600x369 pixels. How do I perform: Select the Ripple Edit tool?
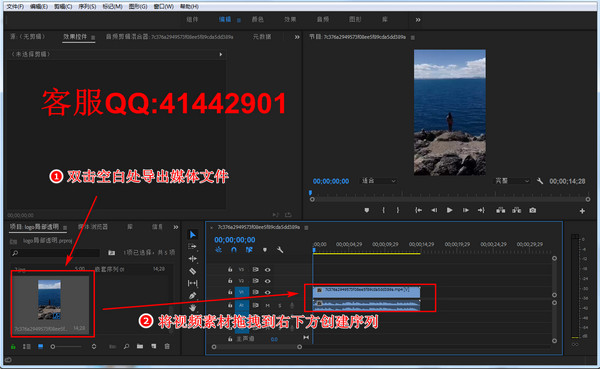point(192,259)
